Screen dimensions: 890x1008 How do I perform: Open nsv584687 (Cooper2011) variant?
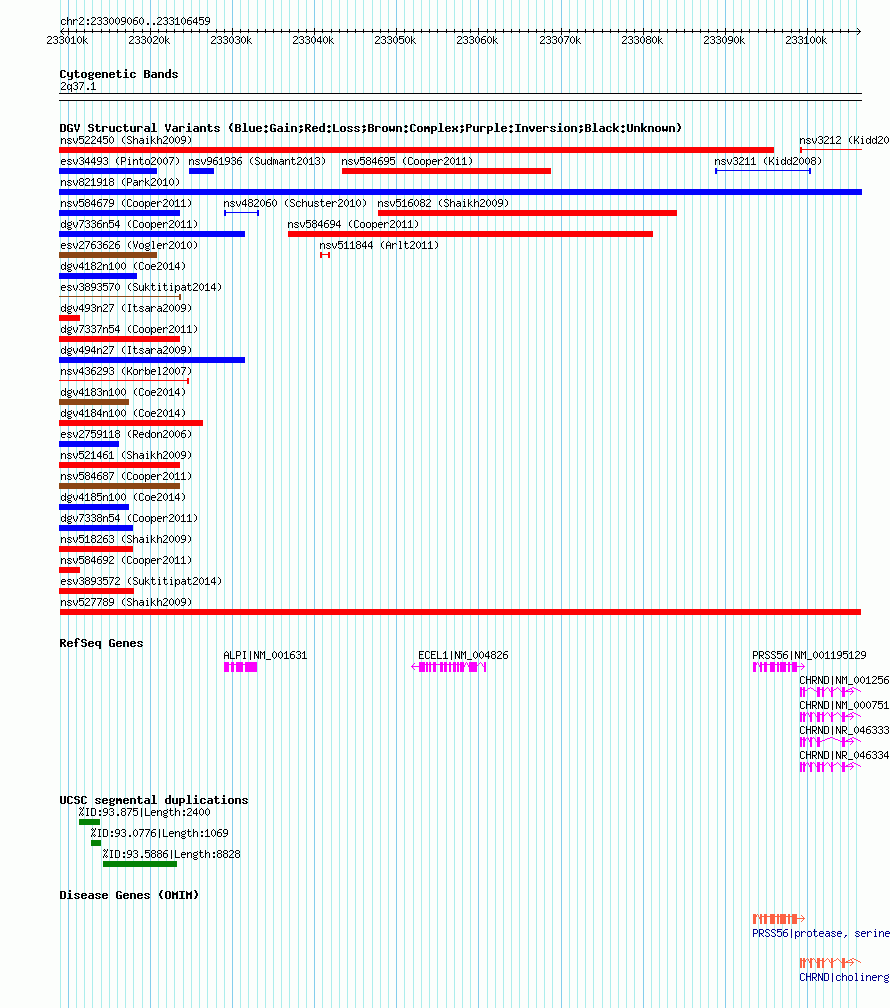click(126, 476)
